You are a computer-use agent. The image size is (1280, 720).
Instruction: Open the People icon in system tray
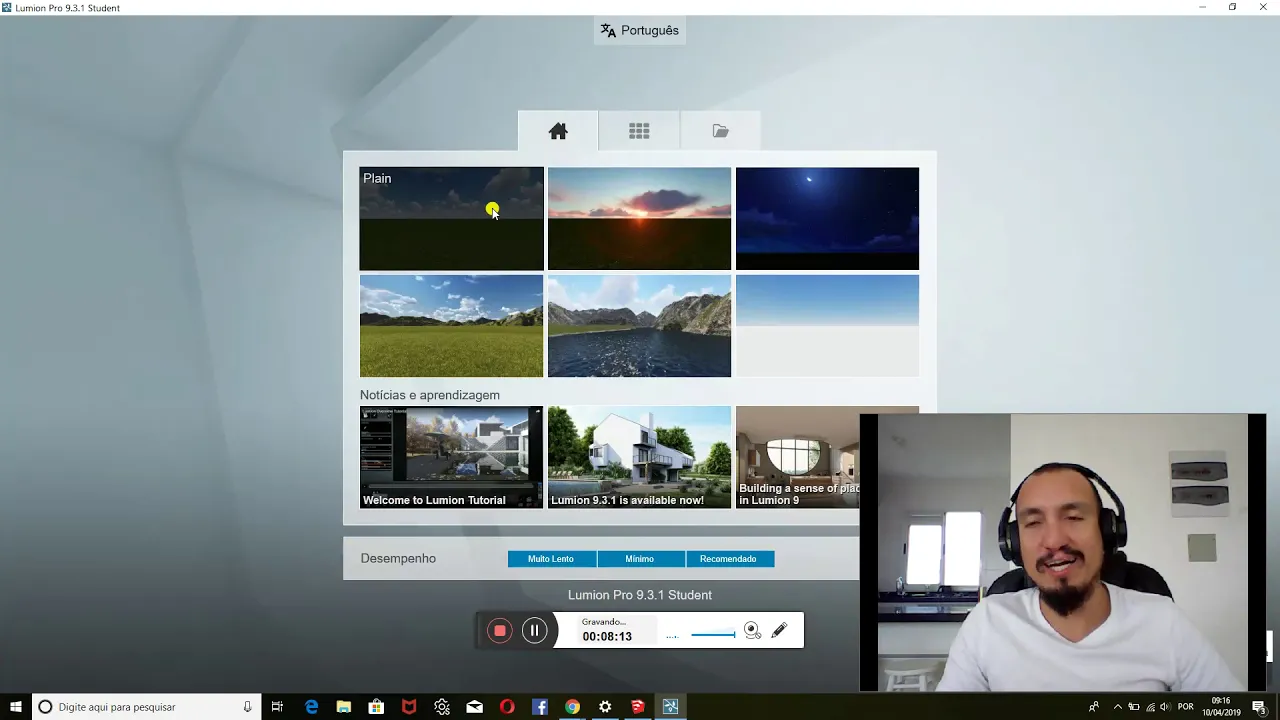(1094, 707)
